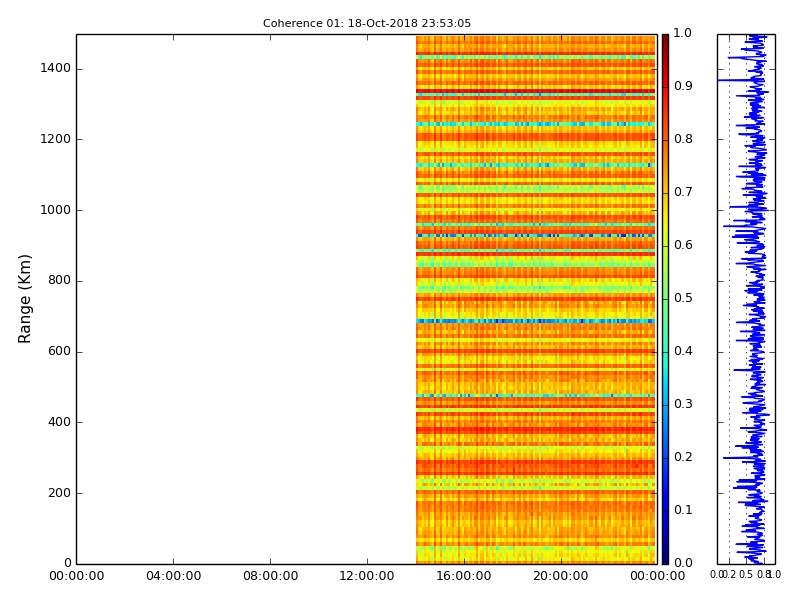This screenshot has height=600, width=800.
Task: Click the blue coherence profile line plot
Action: (x=746, y=299)
